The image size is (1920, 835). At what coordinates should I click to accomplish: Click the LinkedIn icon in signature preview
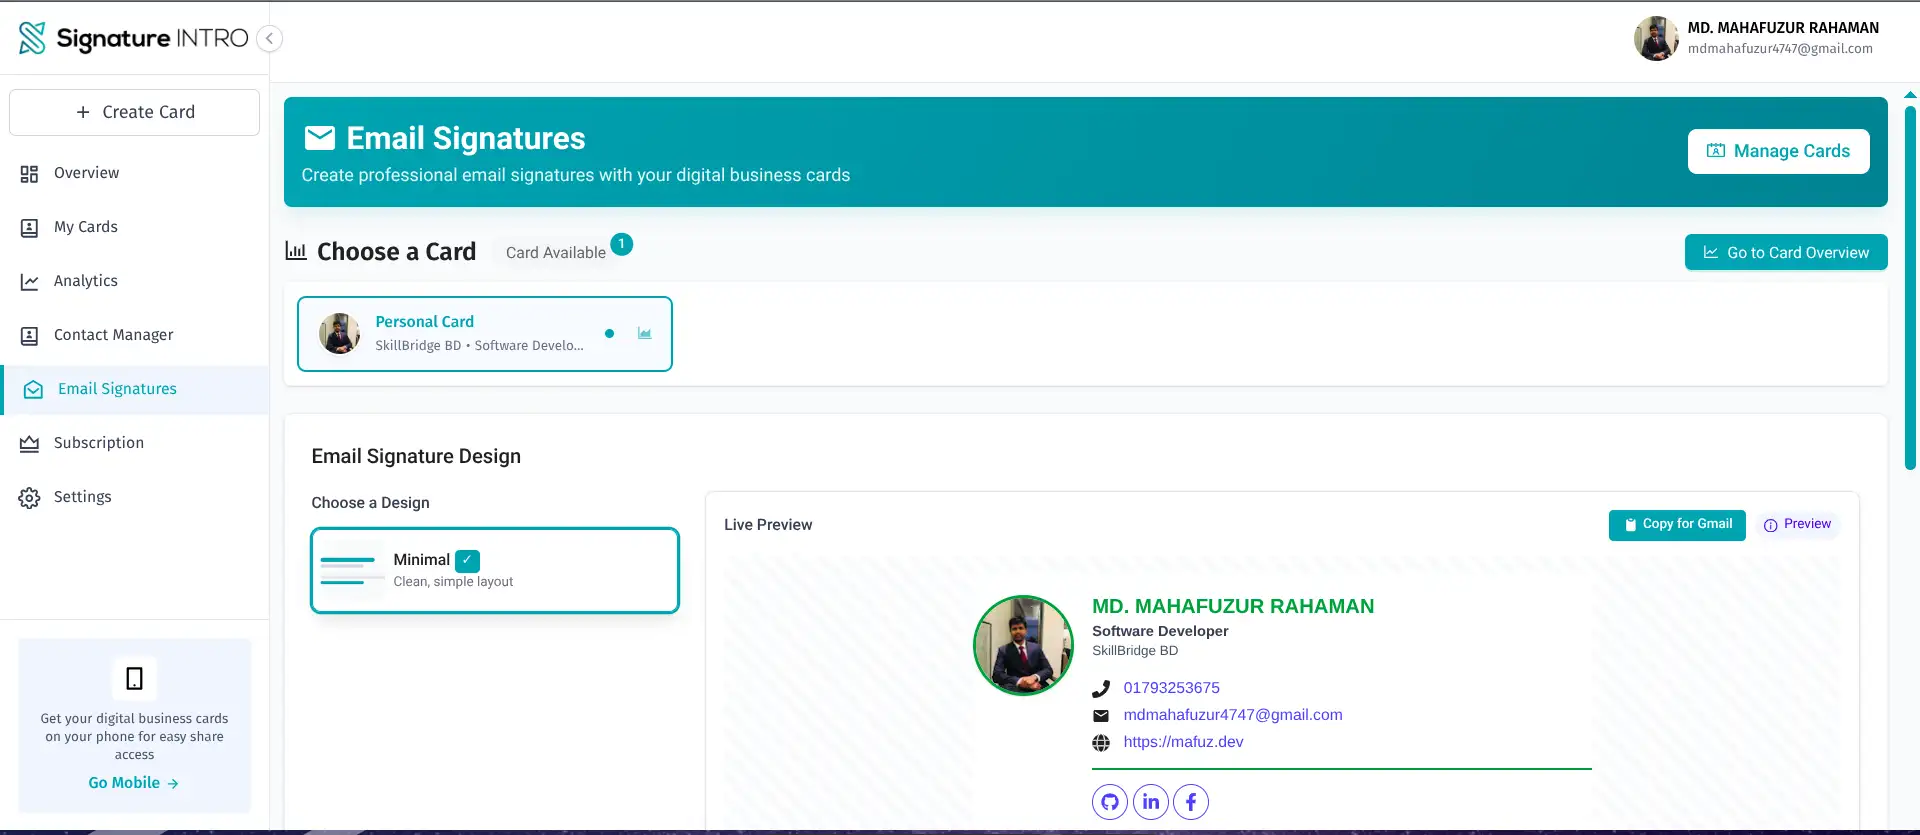point(1150,802)
